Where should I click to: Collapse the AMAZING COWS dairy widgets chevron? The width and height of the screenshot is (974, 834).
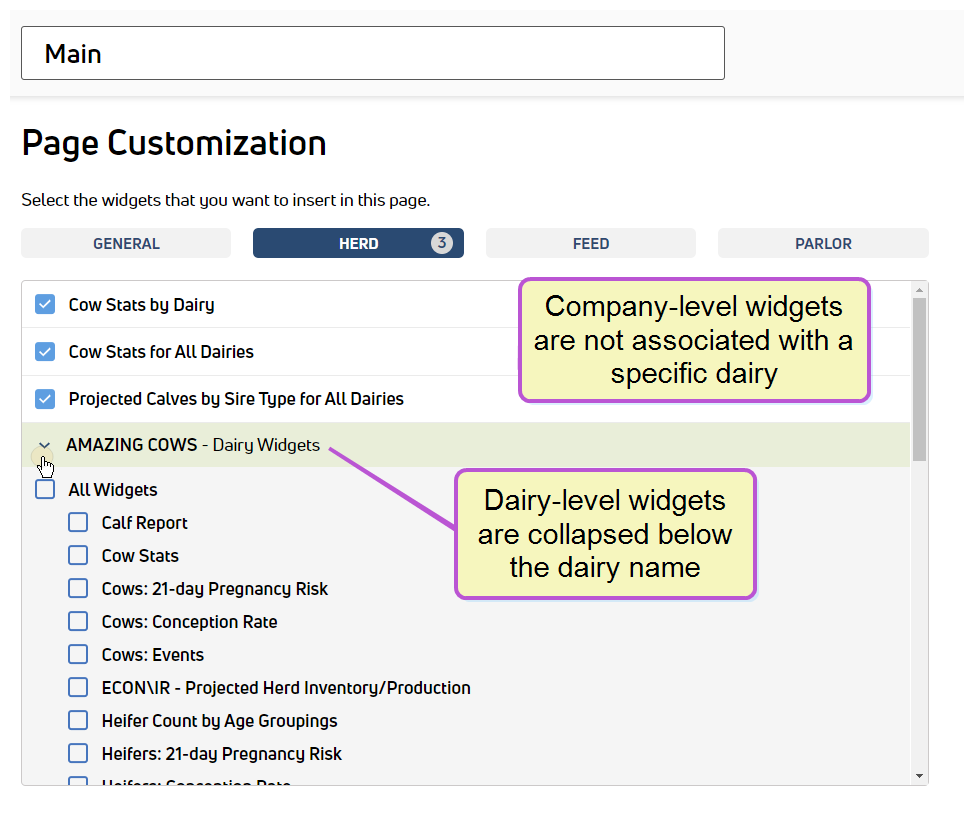(44, 445)
